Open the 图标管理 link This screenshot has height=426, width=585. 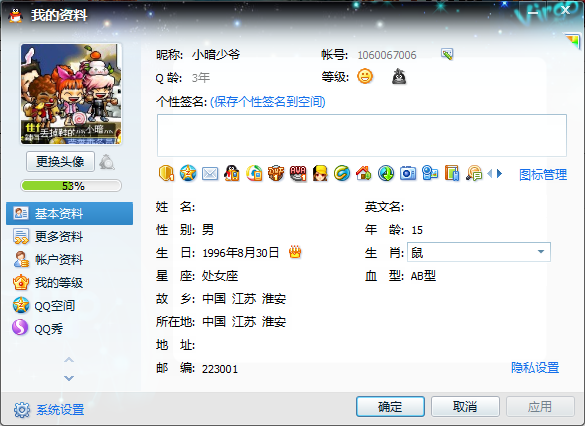tap(543, 175)
